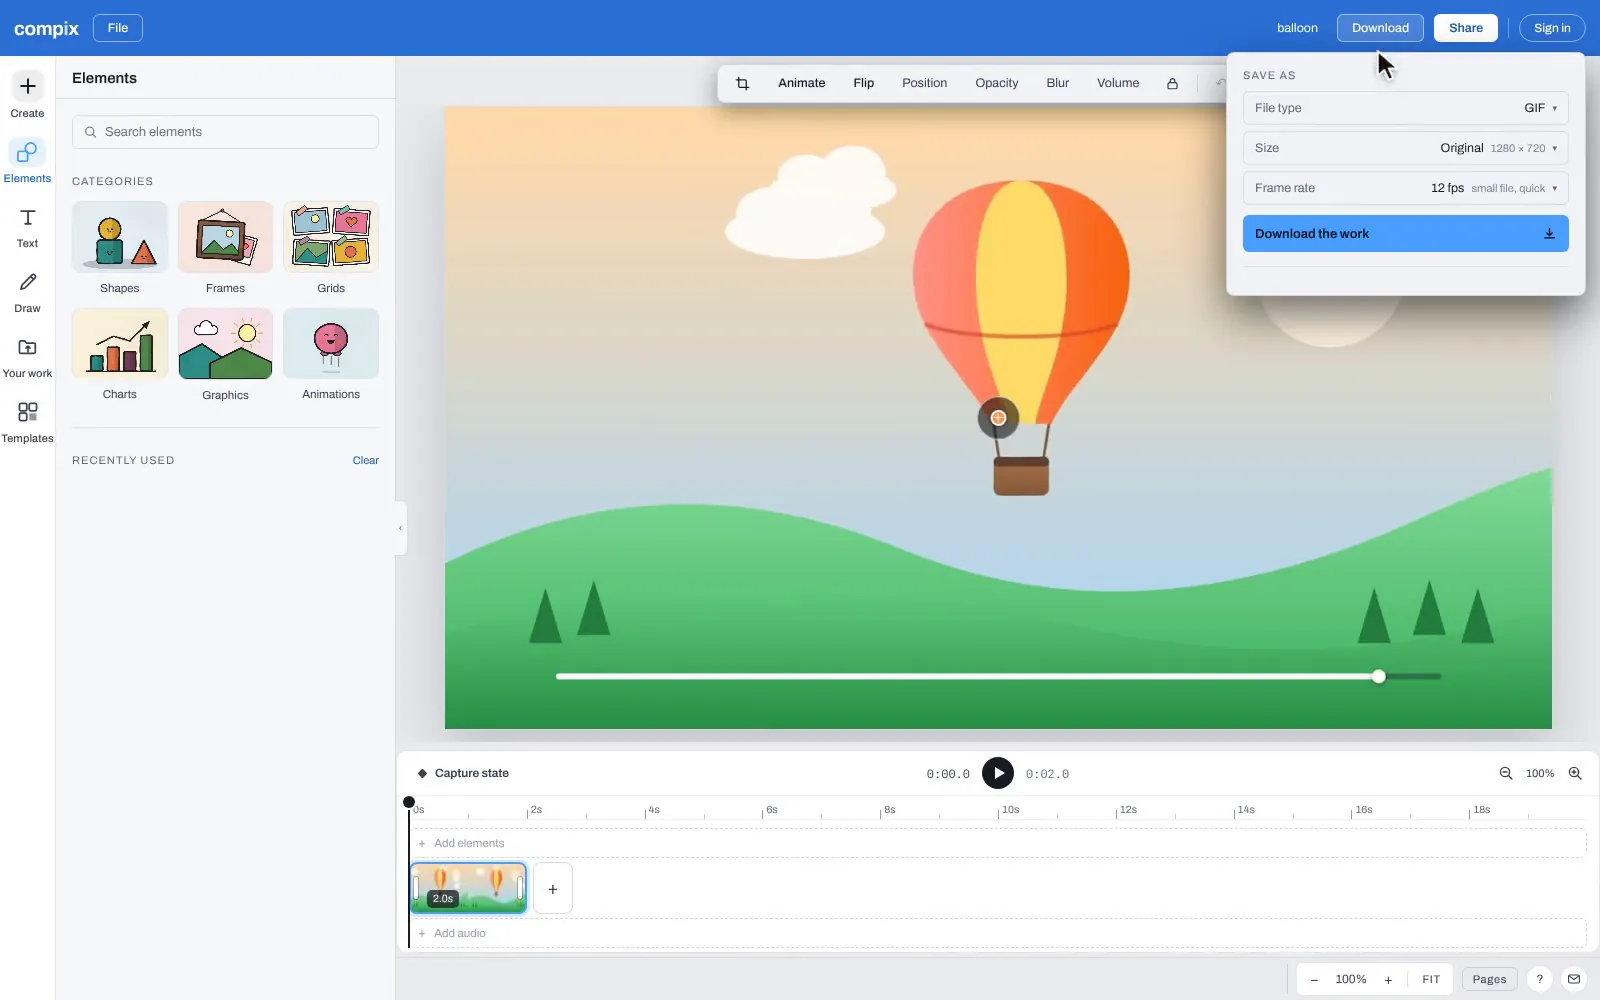Open the Position toolbar option
This screenshot has height=1000, width=1600.
(x=924, y=83)
